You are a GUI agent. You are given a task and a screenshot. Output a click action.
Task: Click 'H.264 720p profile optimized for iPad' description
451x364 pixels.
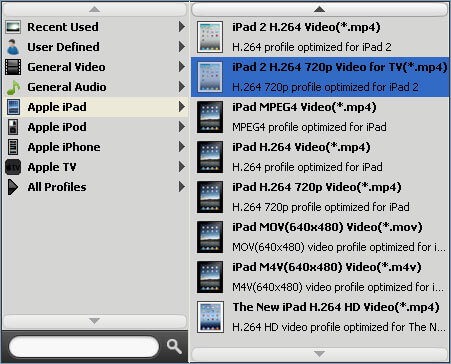pyautogui.click(x=321, y=207)
